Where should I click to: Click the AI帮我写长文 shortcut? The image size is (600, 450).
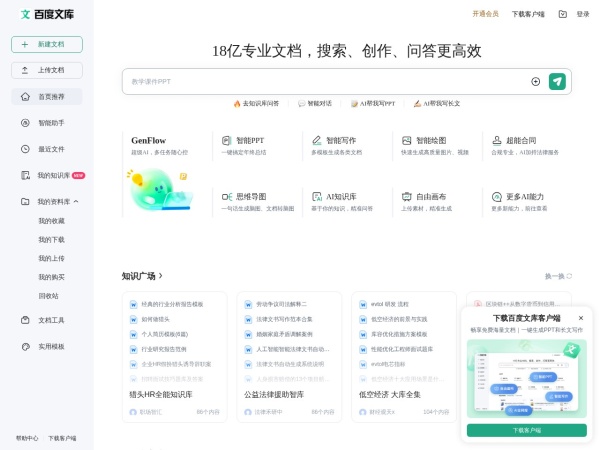point(437,103)
